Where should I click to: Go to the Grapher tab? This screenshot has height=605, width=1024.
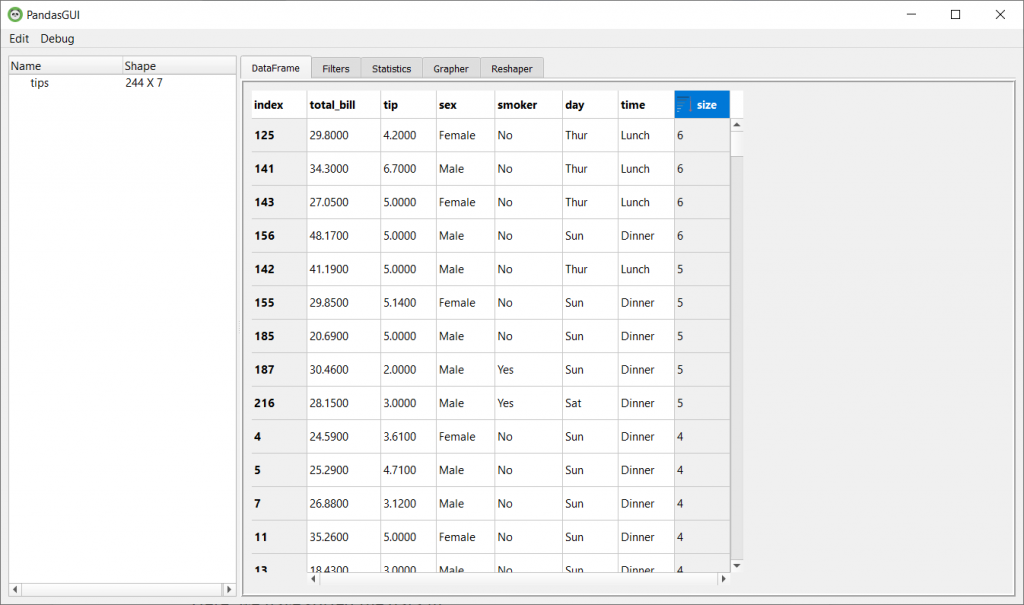coord(451,69)
